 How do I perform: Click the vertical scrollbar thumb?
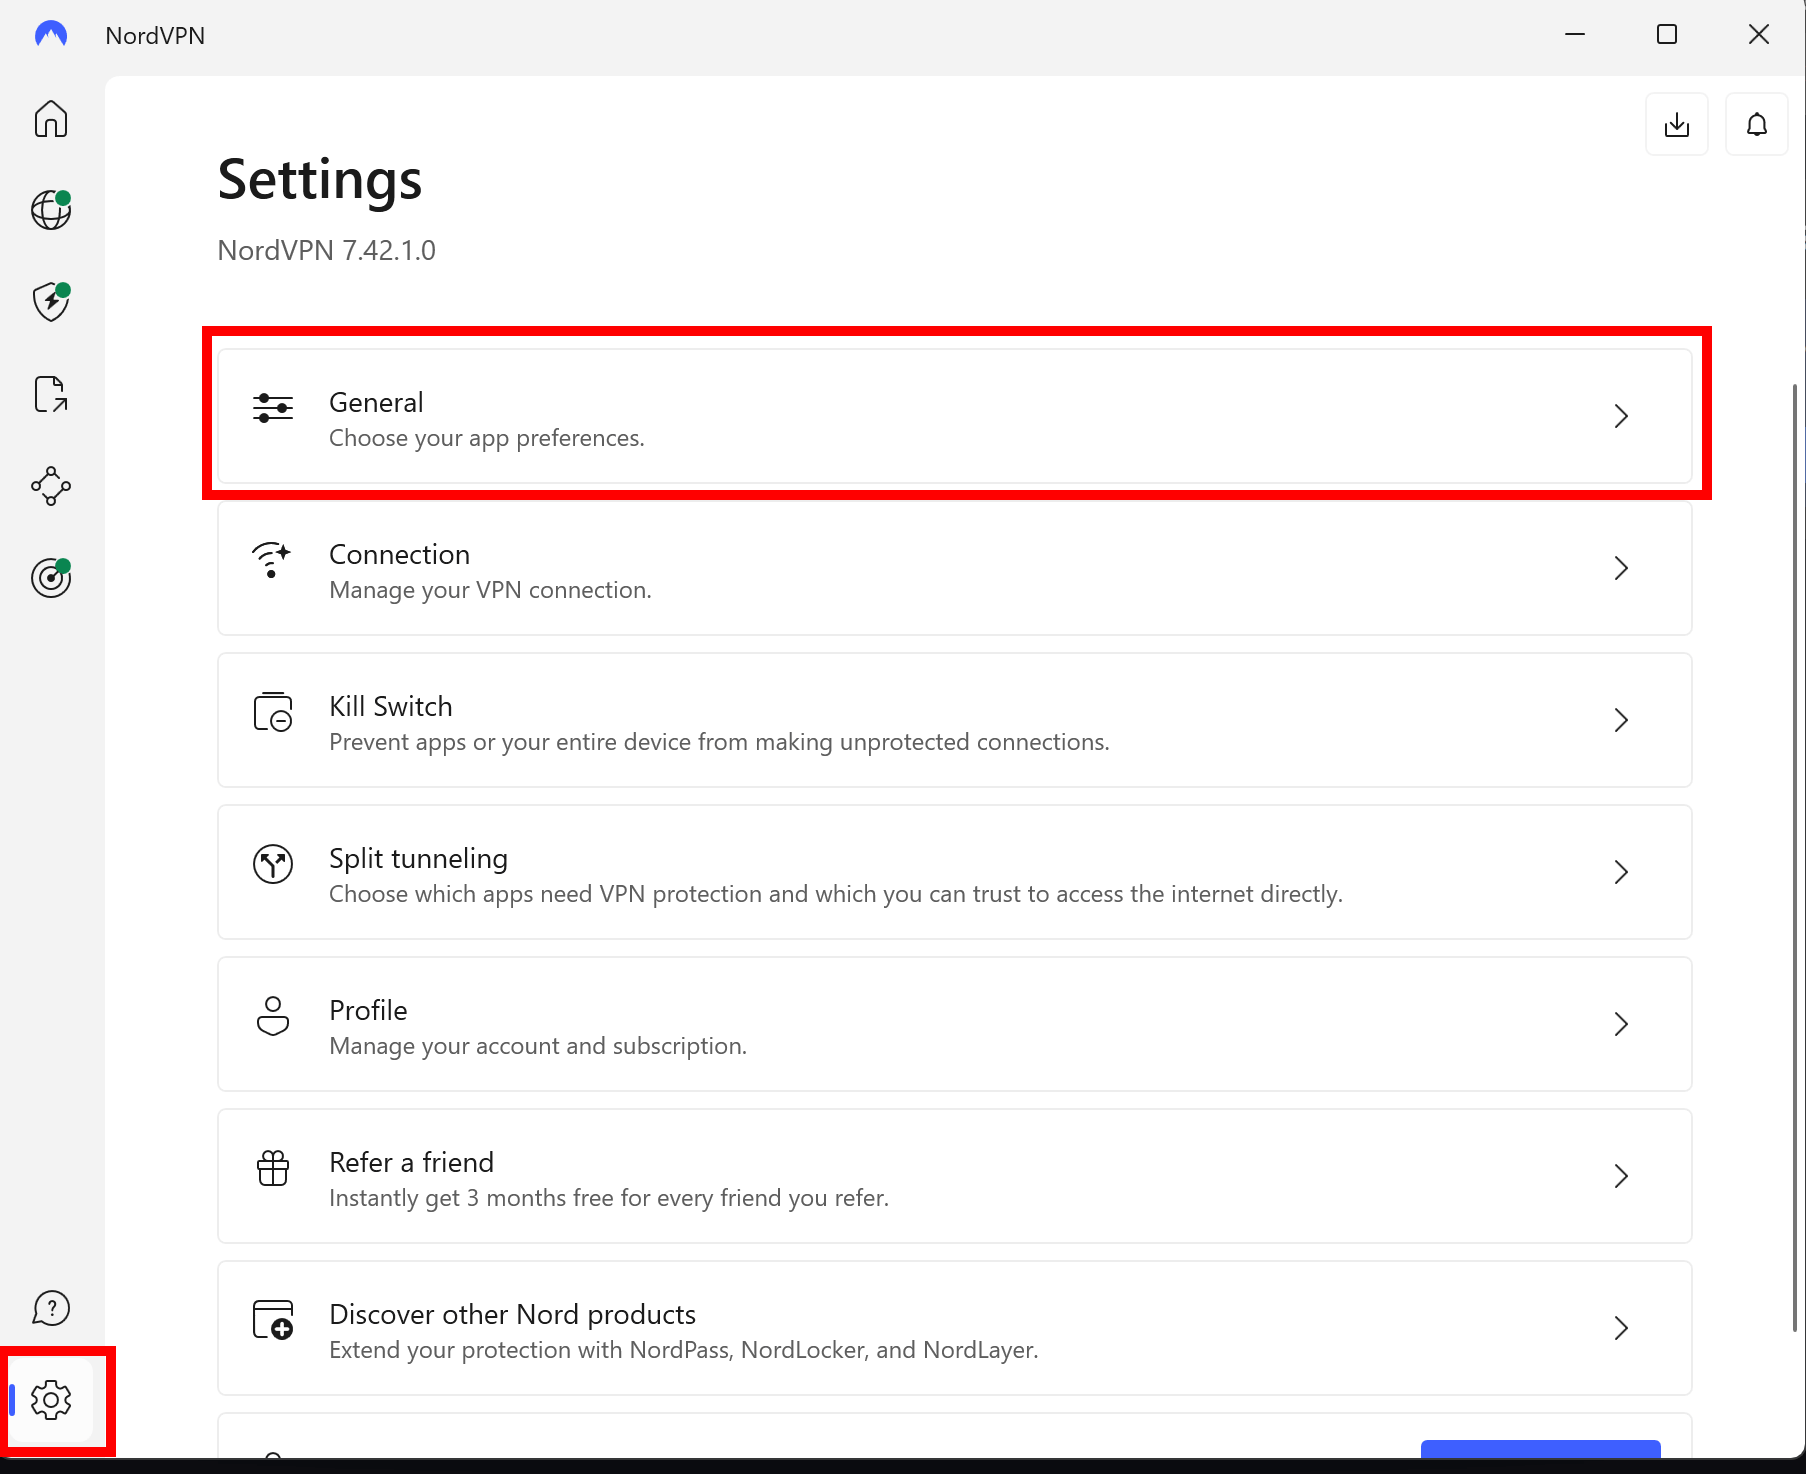tap(1795, 857)
